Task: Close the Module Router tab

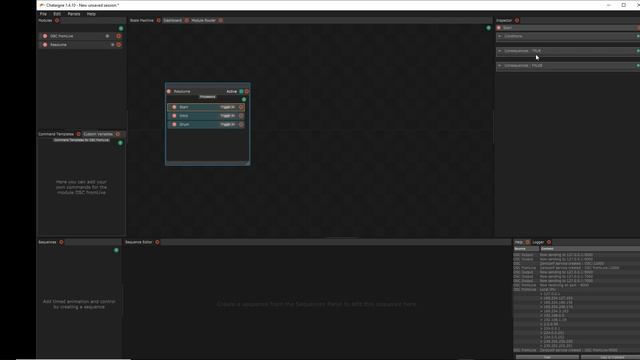Action: [220, 20]
